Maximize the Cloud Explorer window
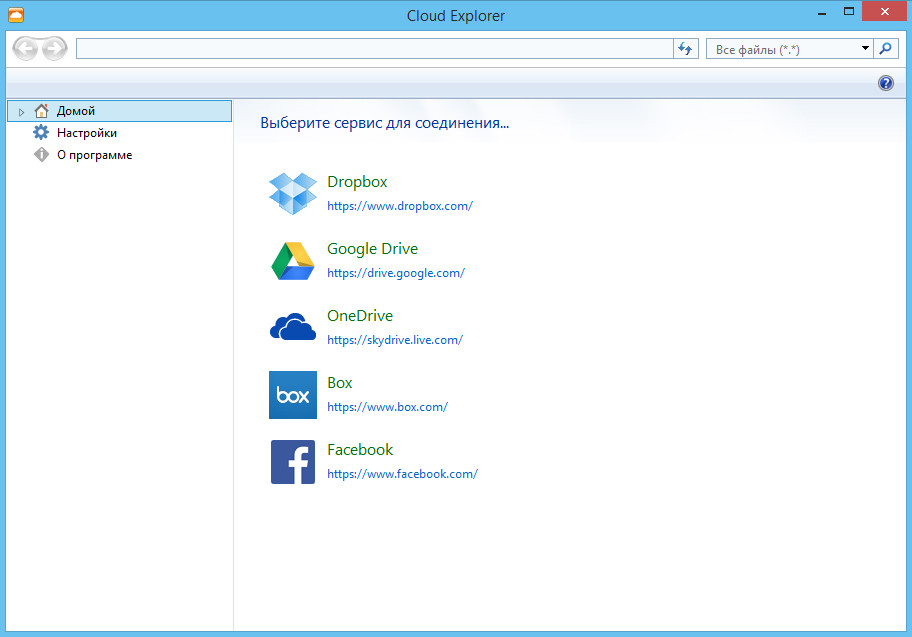 click(849, 12)
